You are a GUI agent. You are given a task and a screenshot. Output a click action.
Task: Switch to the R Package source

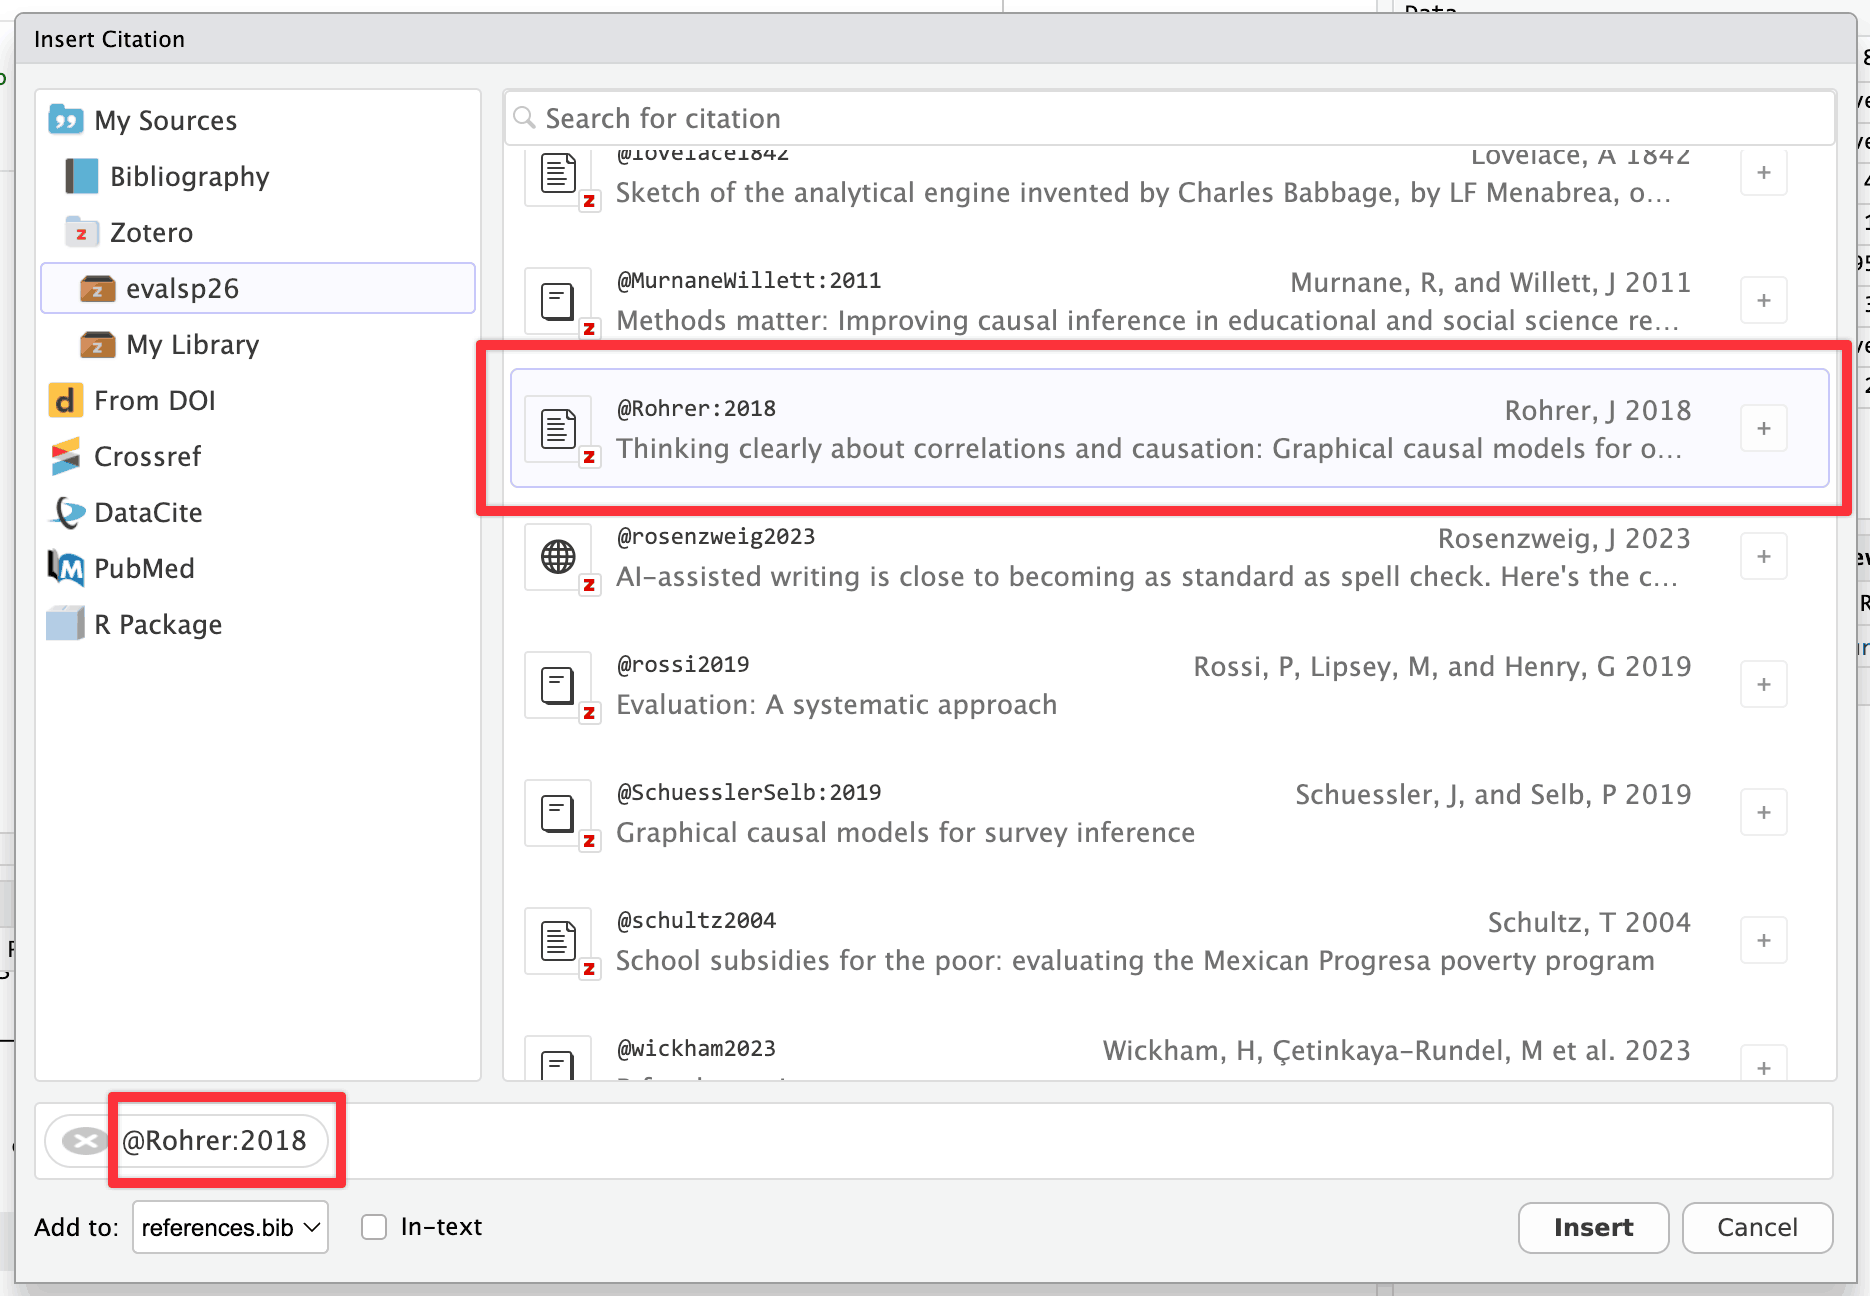click(x=157, y=625)
